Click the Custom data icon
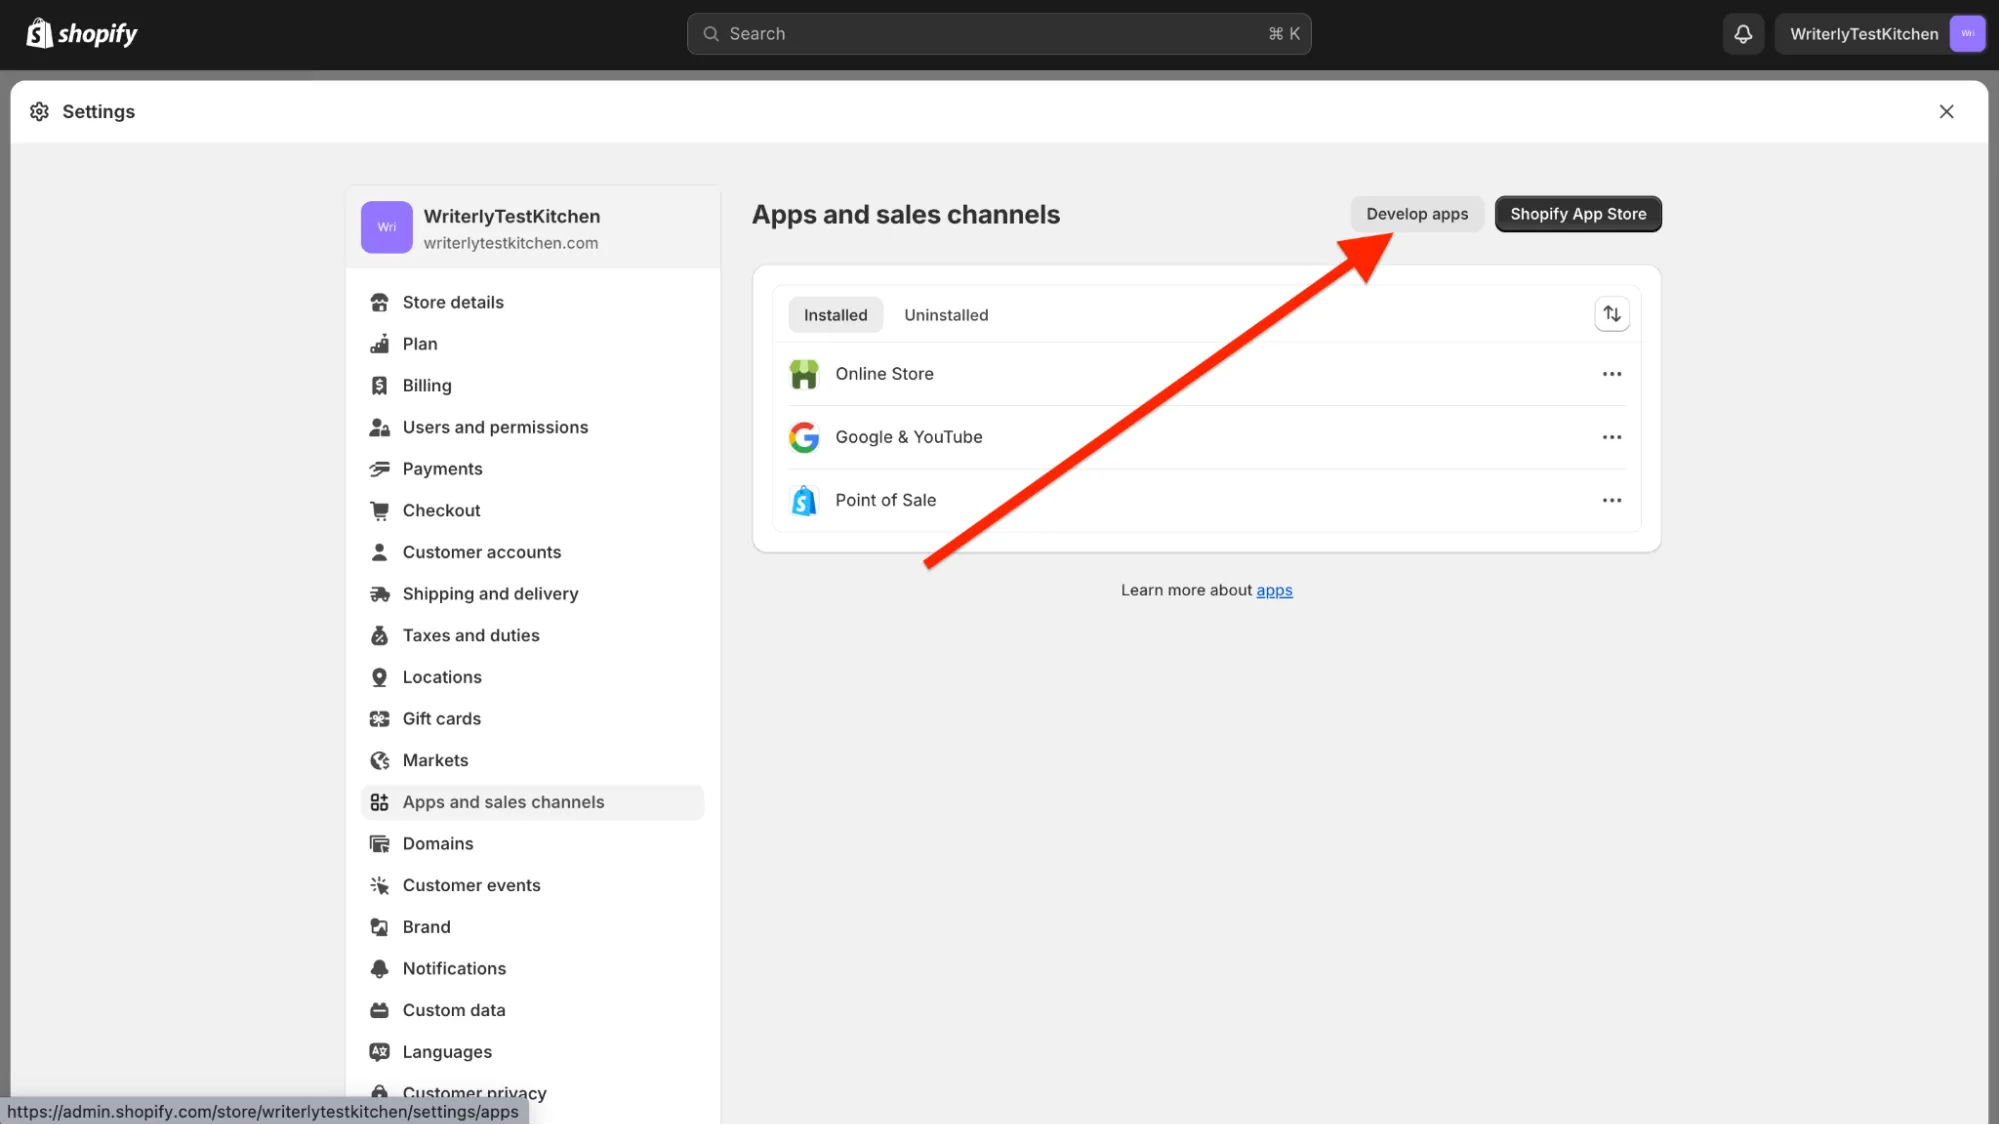The width and height of the screenshot is (1999, 1125). 379,1011
